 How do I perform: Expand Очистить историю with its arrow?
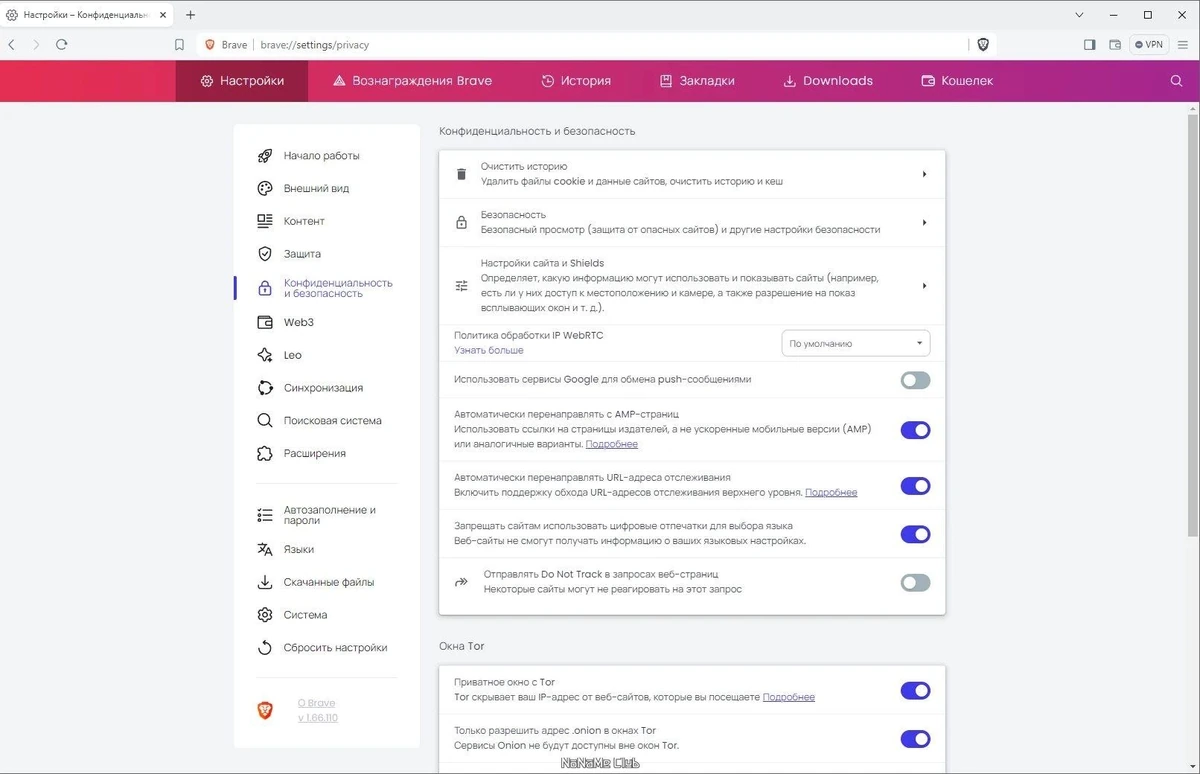(x=924, y=174)
